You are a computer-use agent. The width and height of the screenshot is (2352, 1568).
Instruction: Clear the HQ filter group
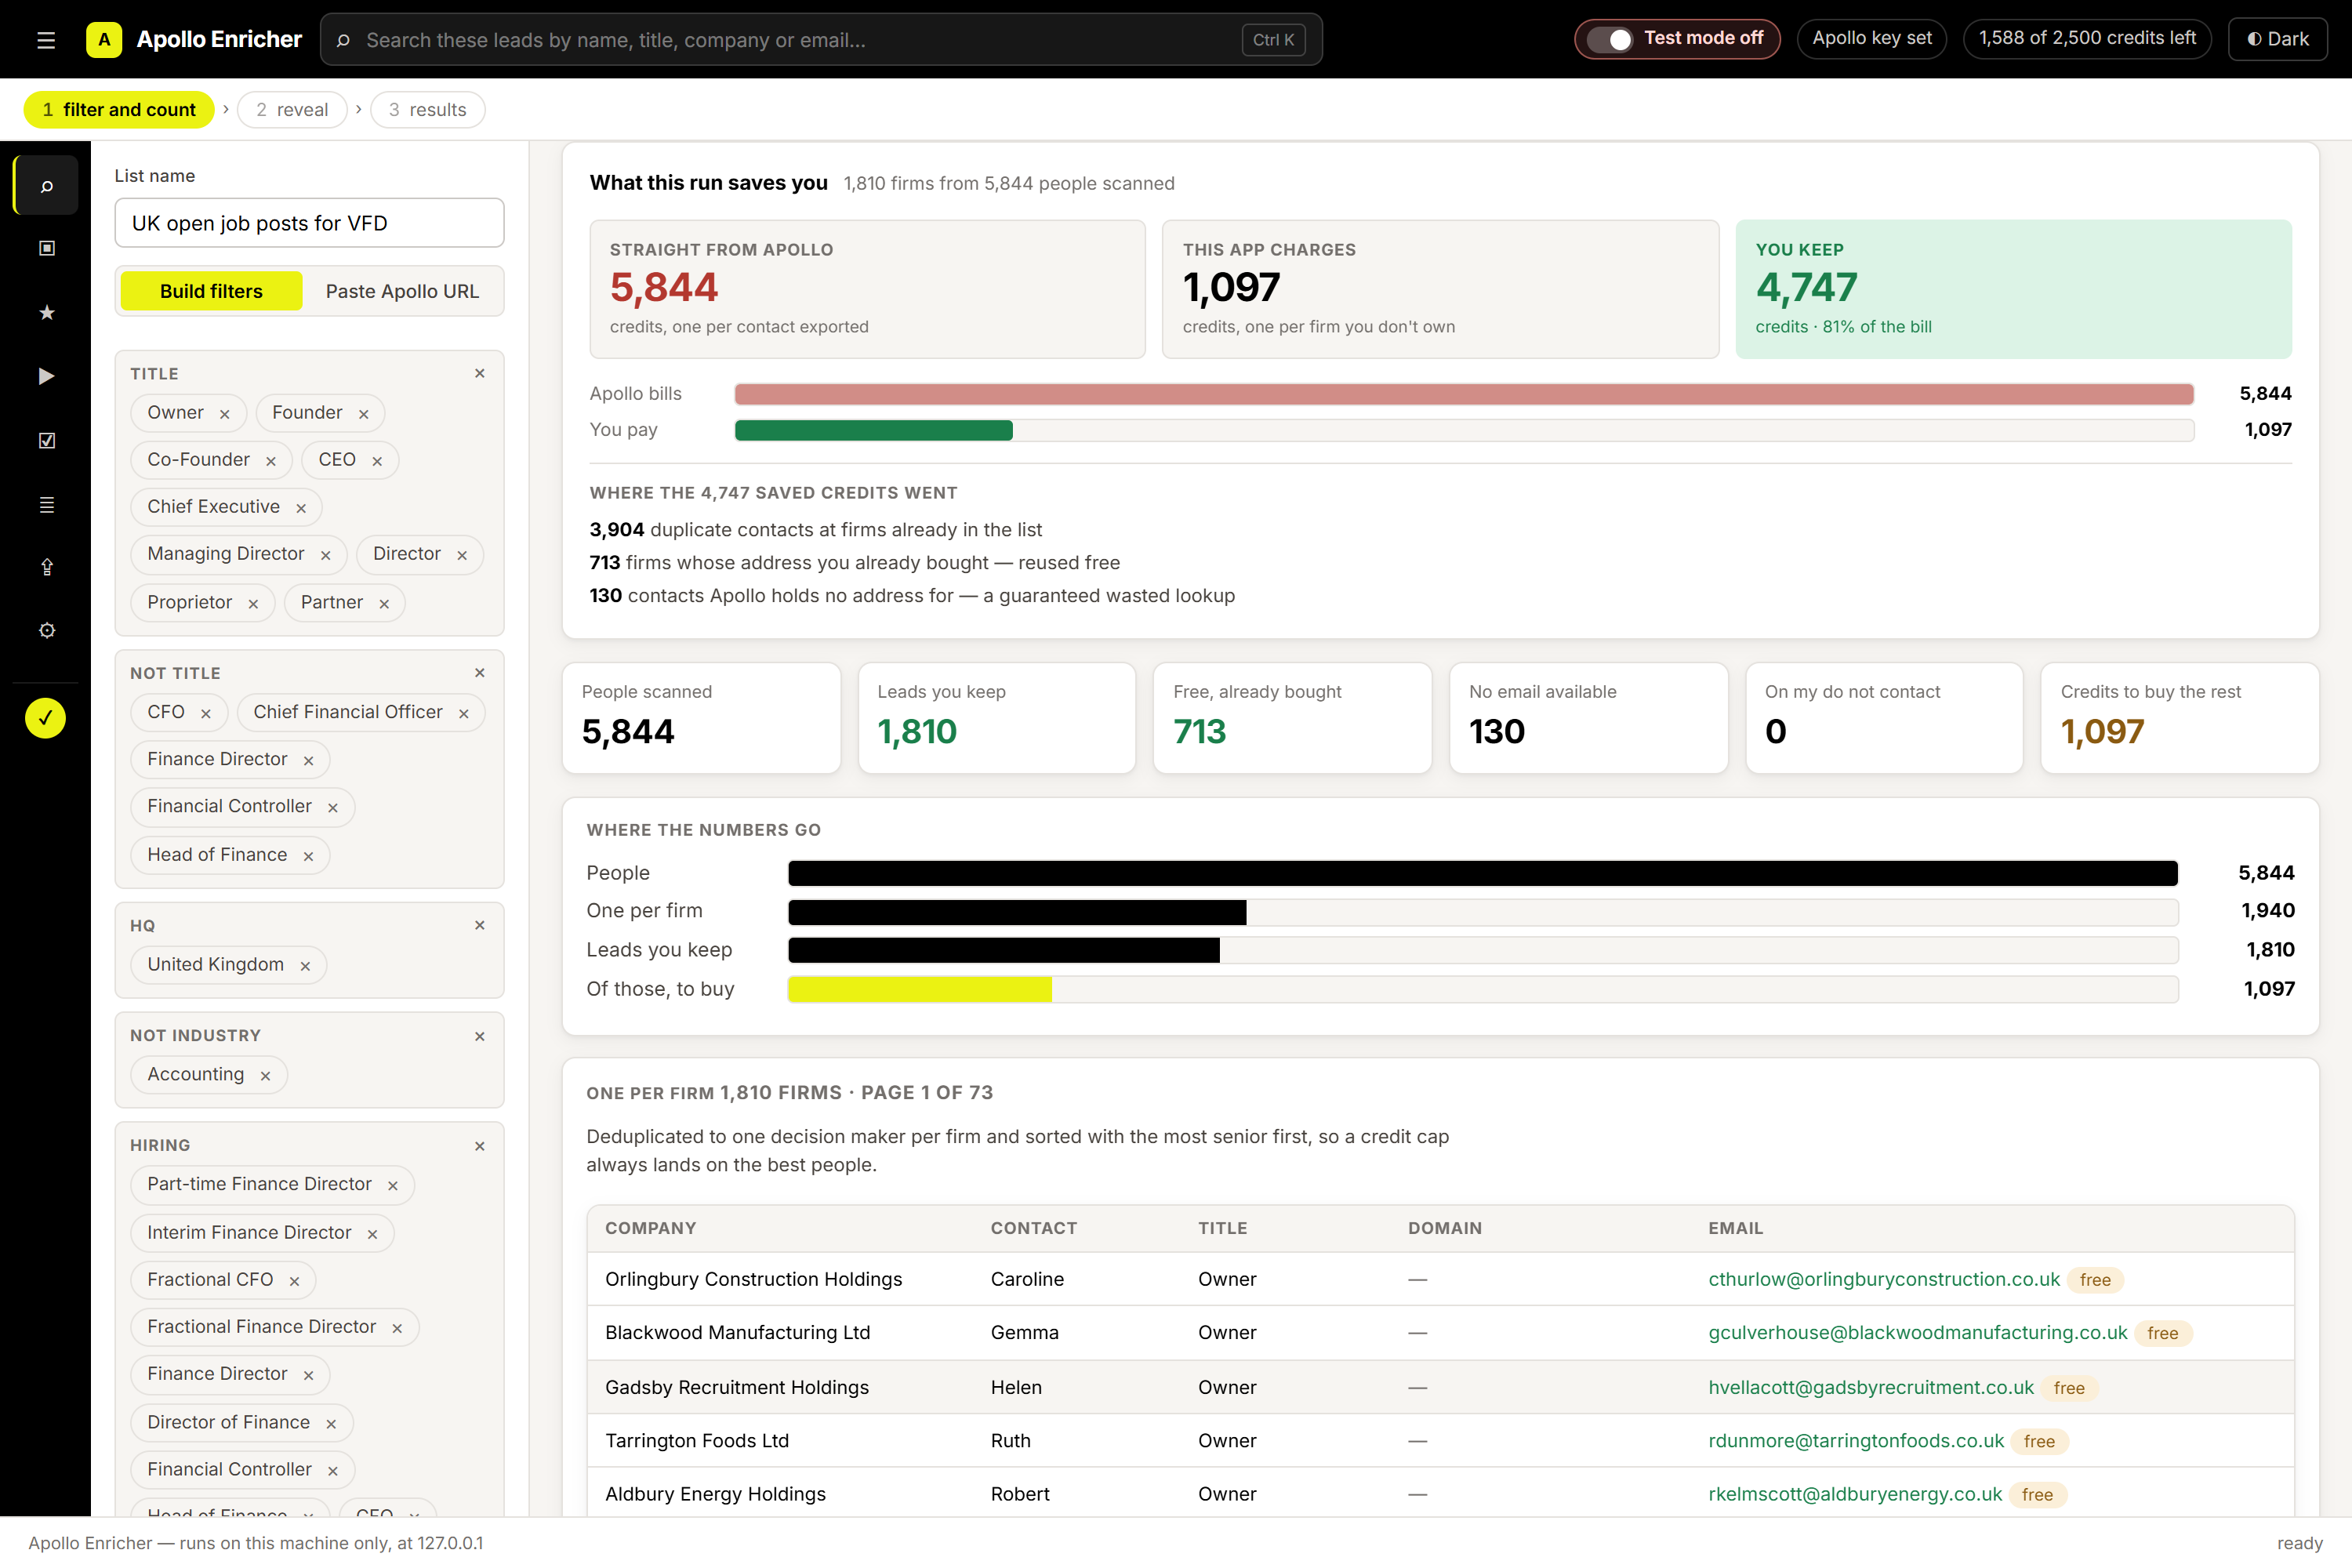(480, 925)
